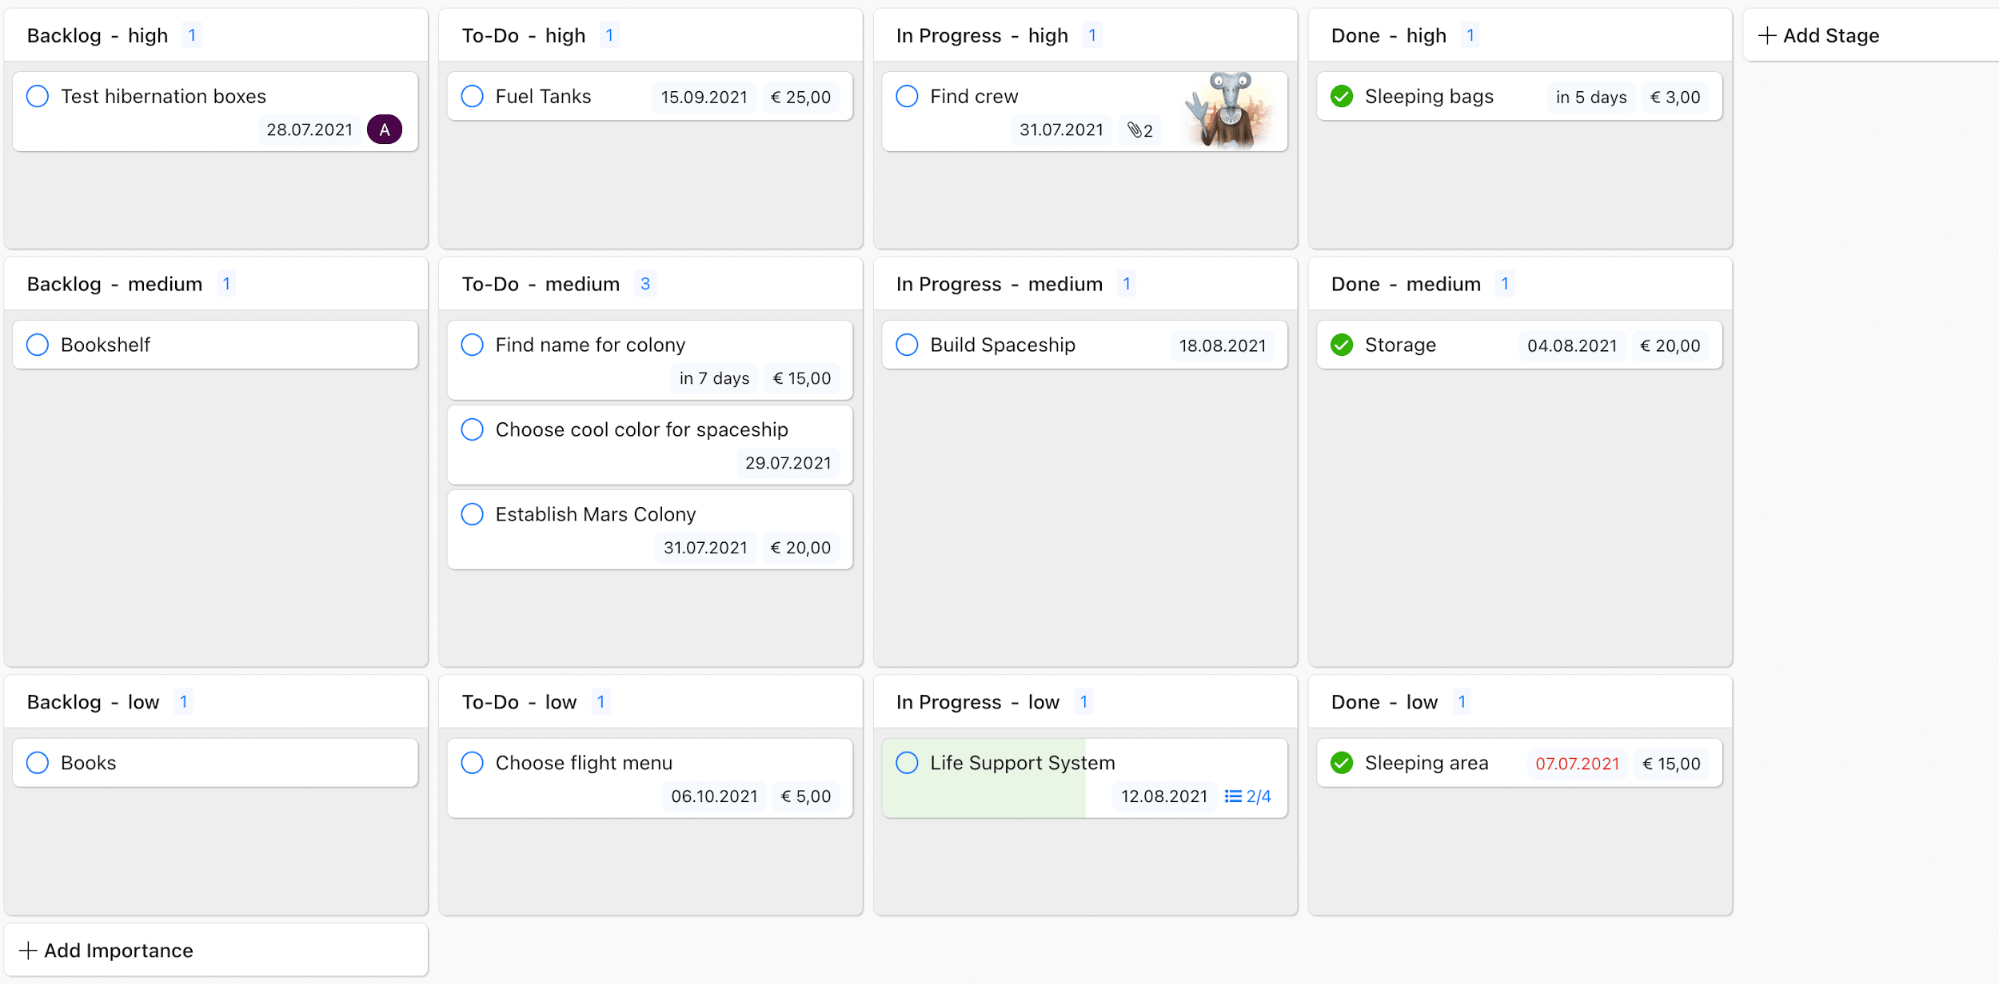Click the attachment paperclip icon on Find crew
Viewport: 1999px width, 985px height.
point(1134,130)
